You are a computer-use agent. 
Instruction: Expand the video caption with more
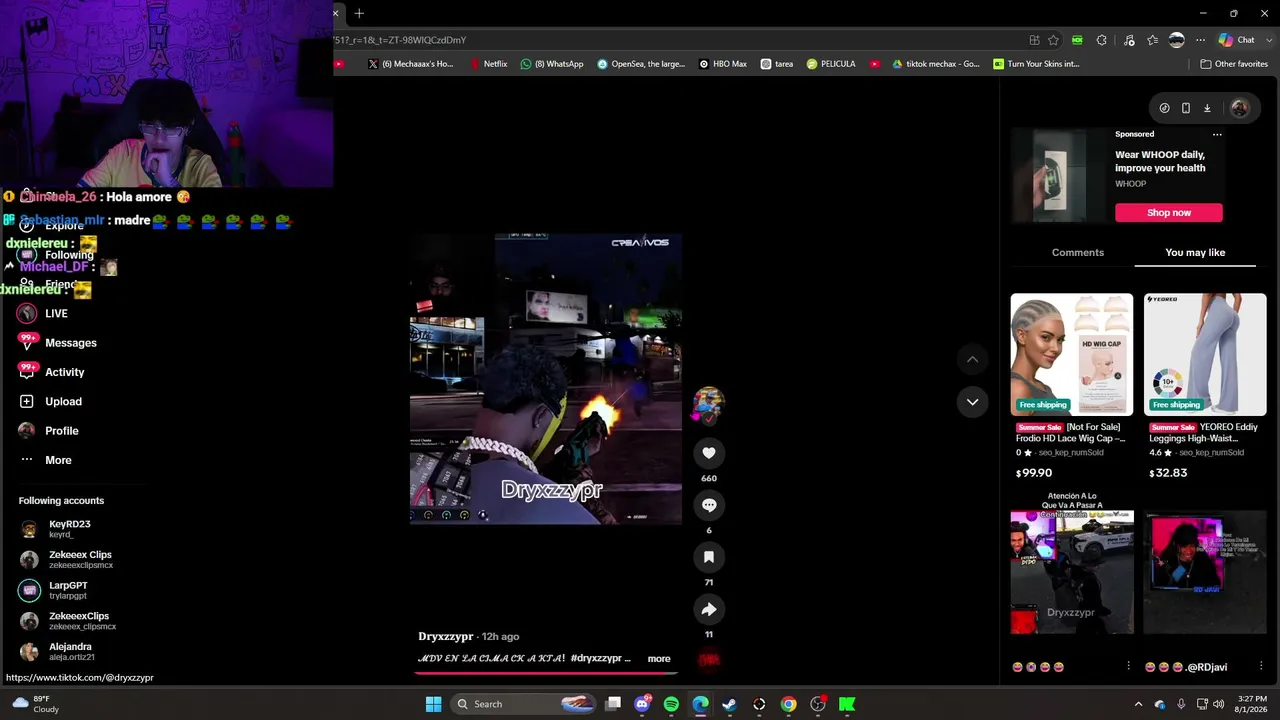[659, 658]
